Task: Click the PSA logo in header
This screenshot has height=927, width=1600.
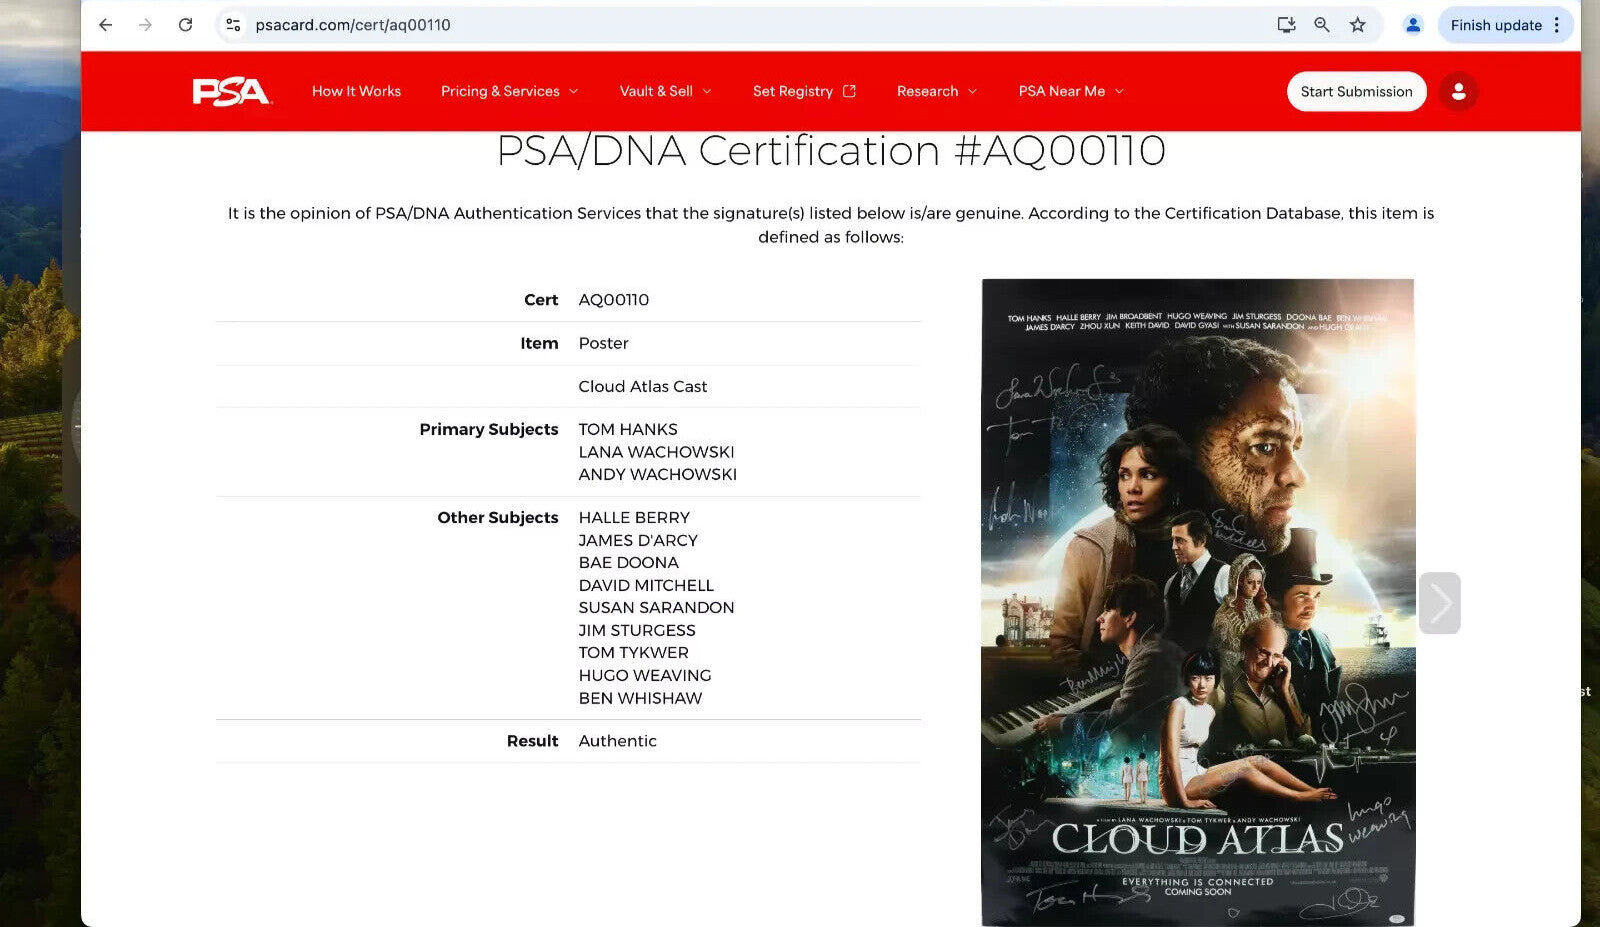Action: coord(231,91)
